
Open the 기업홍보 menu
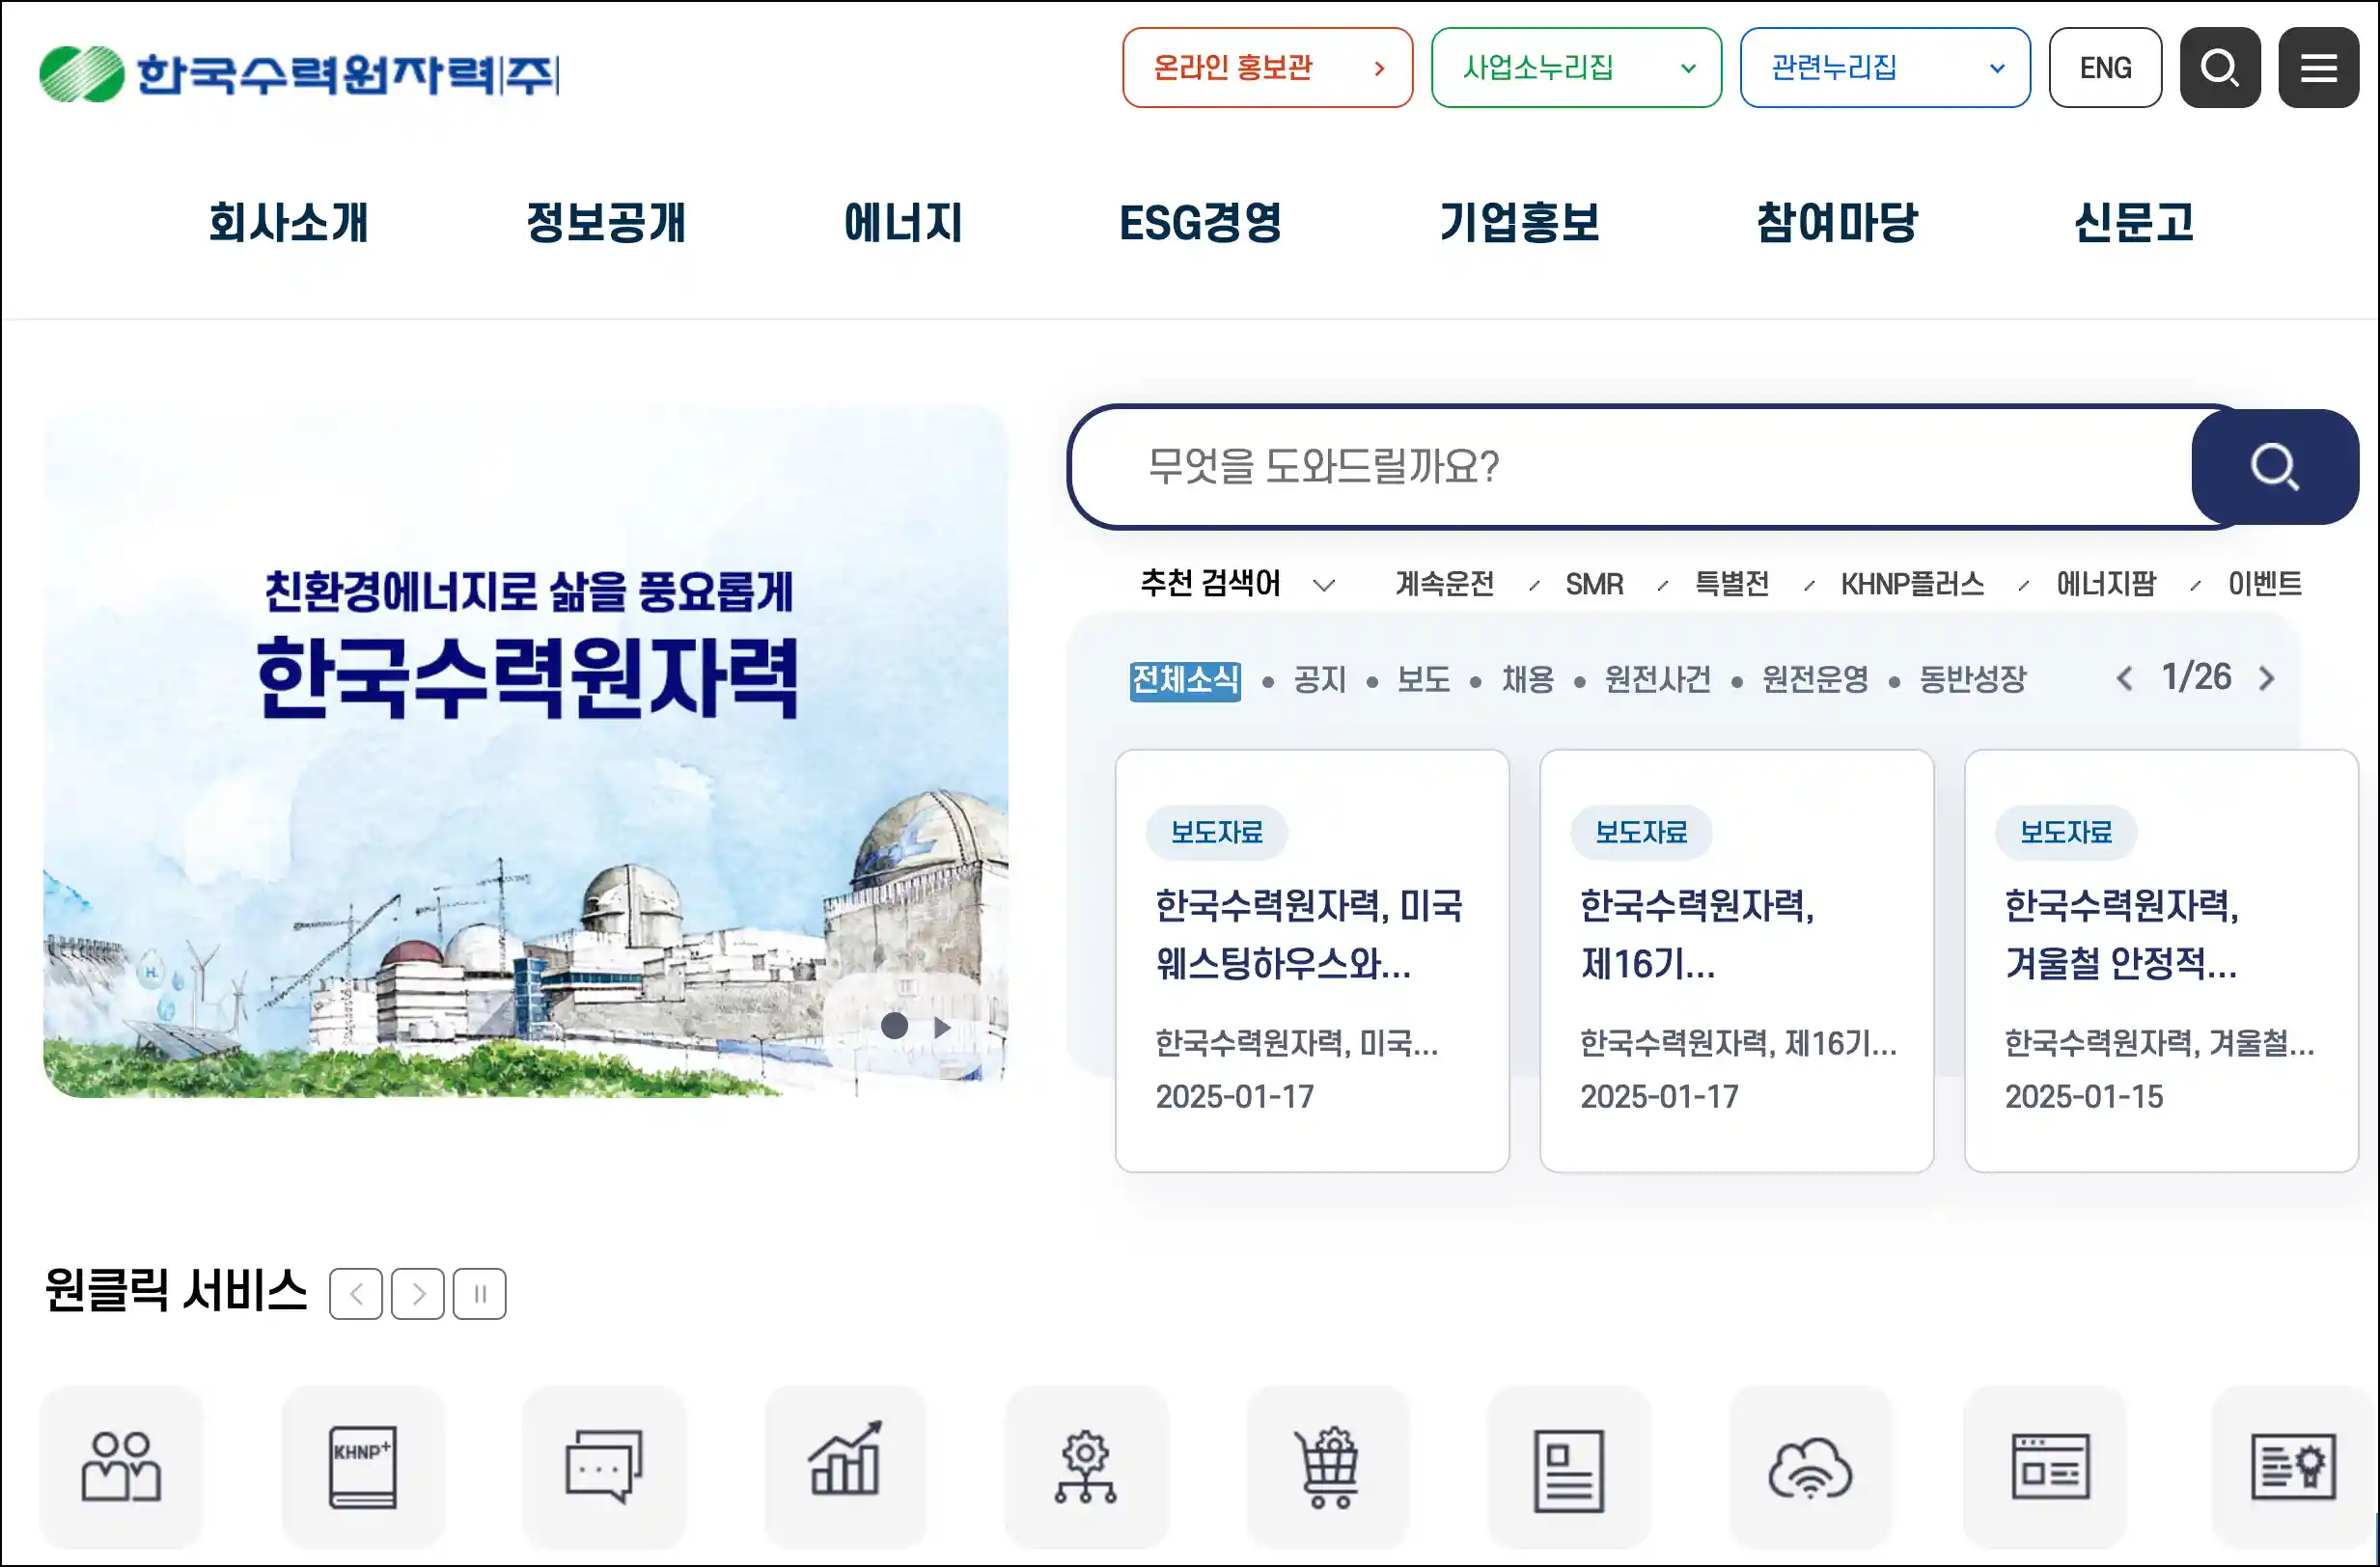point(1520,222)
